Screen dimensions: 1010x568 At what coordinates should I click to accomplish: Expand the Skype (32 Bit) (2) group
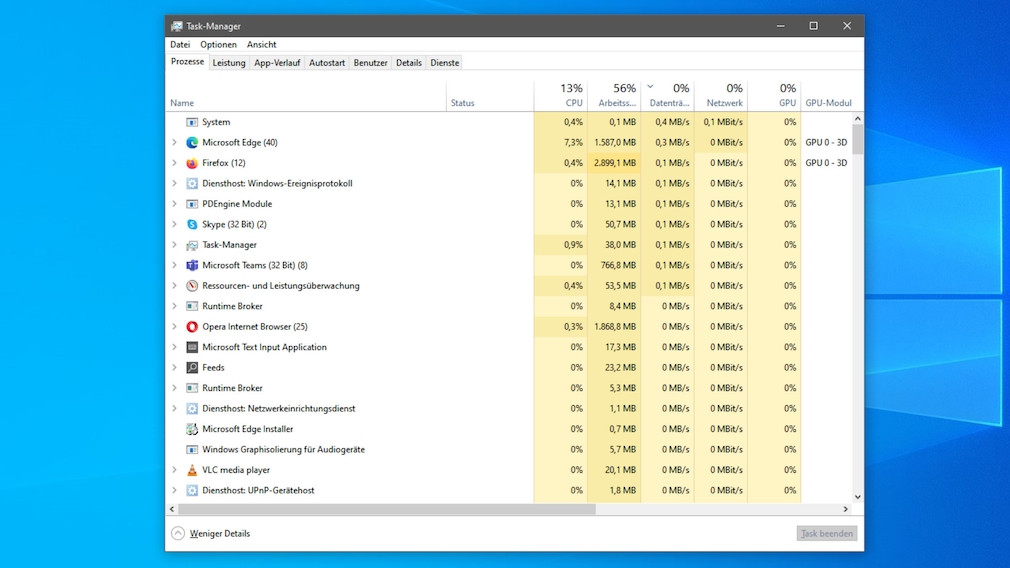tap(175, 224)
